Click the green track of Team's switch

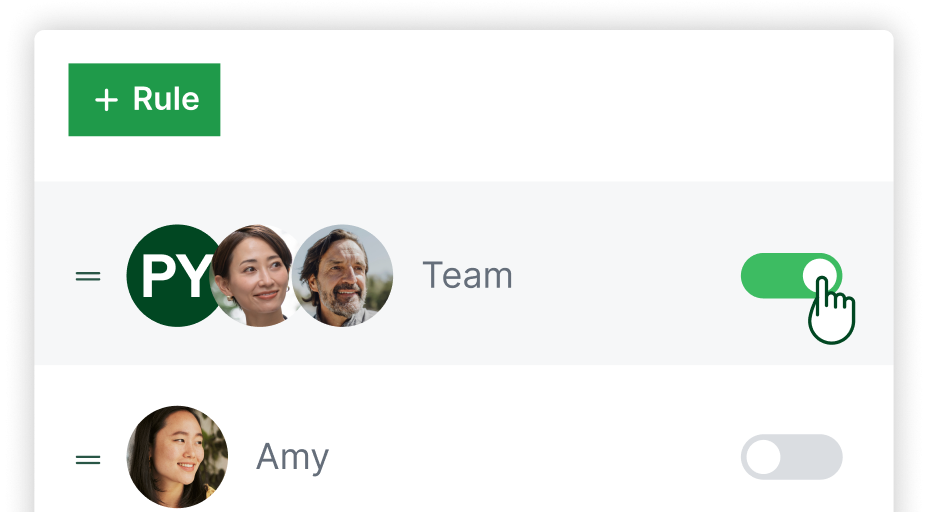click(x=769, y=276)
